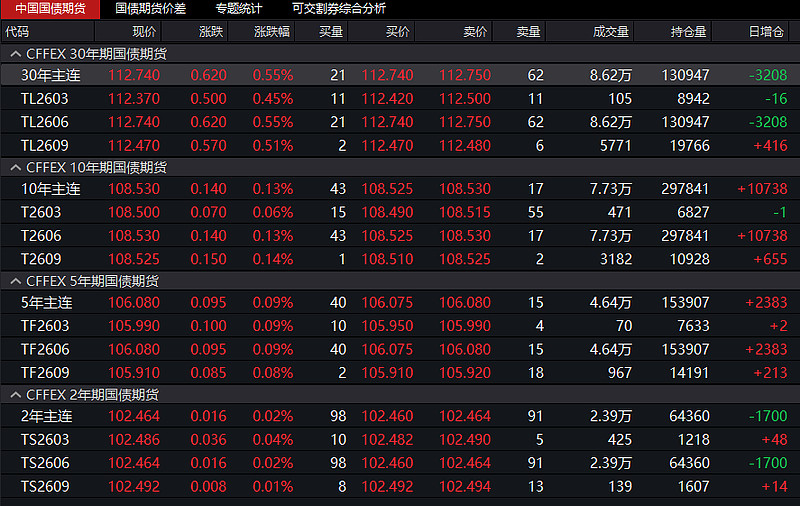Collapse the CFFEX 5年期国债期货 group

click(x=15, y=281)
